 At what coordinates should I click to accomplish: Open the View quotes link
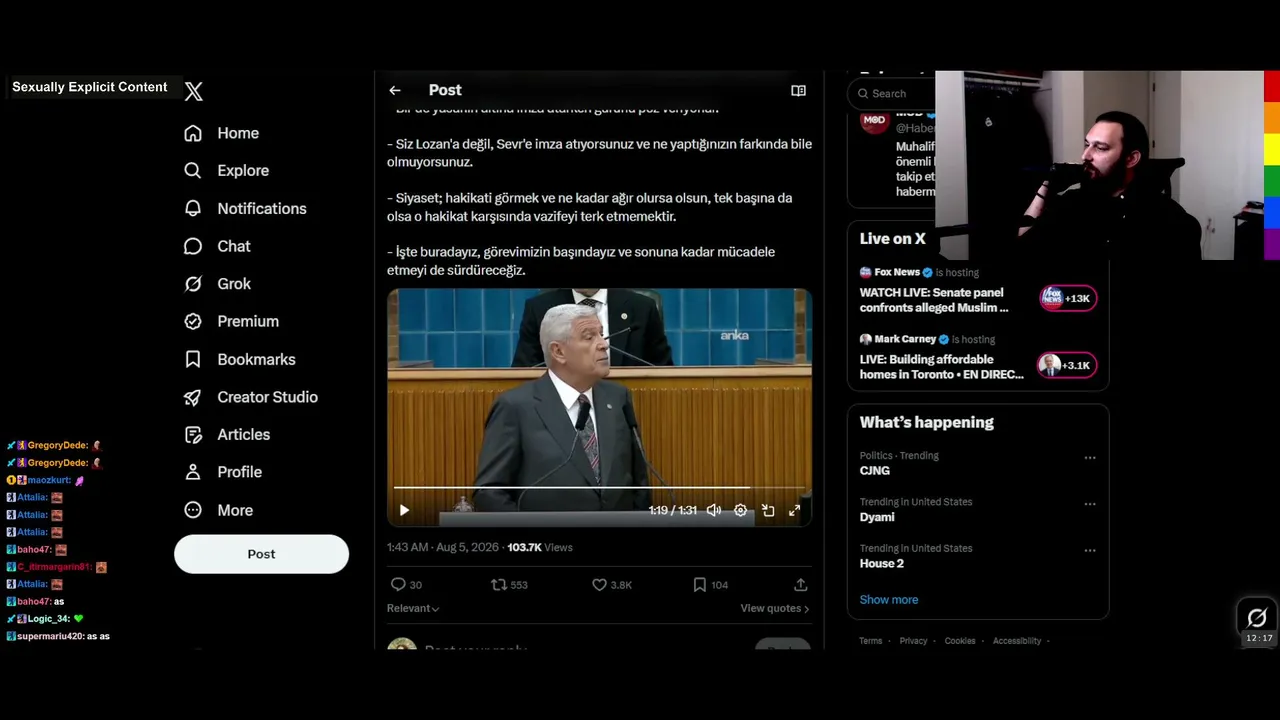pyautogui.click(x=775, y=608)
